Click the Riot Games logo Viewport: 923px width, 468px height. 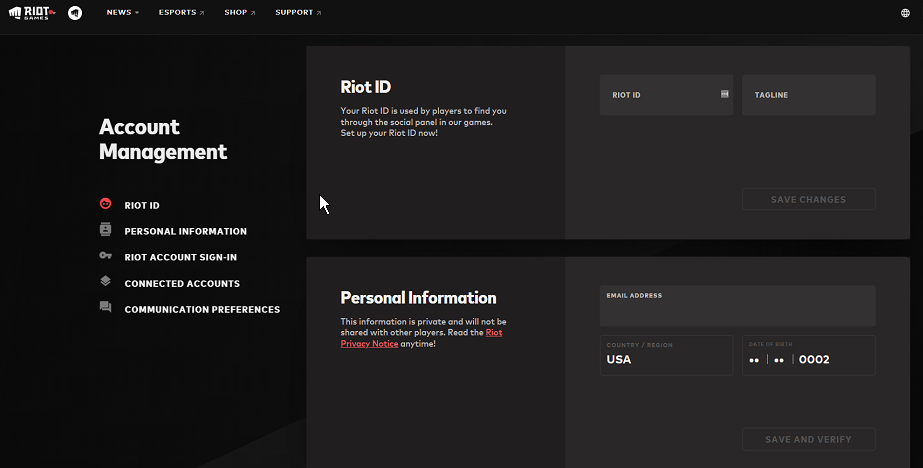click(32, 12)
